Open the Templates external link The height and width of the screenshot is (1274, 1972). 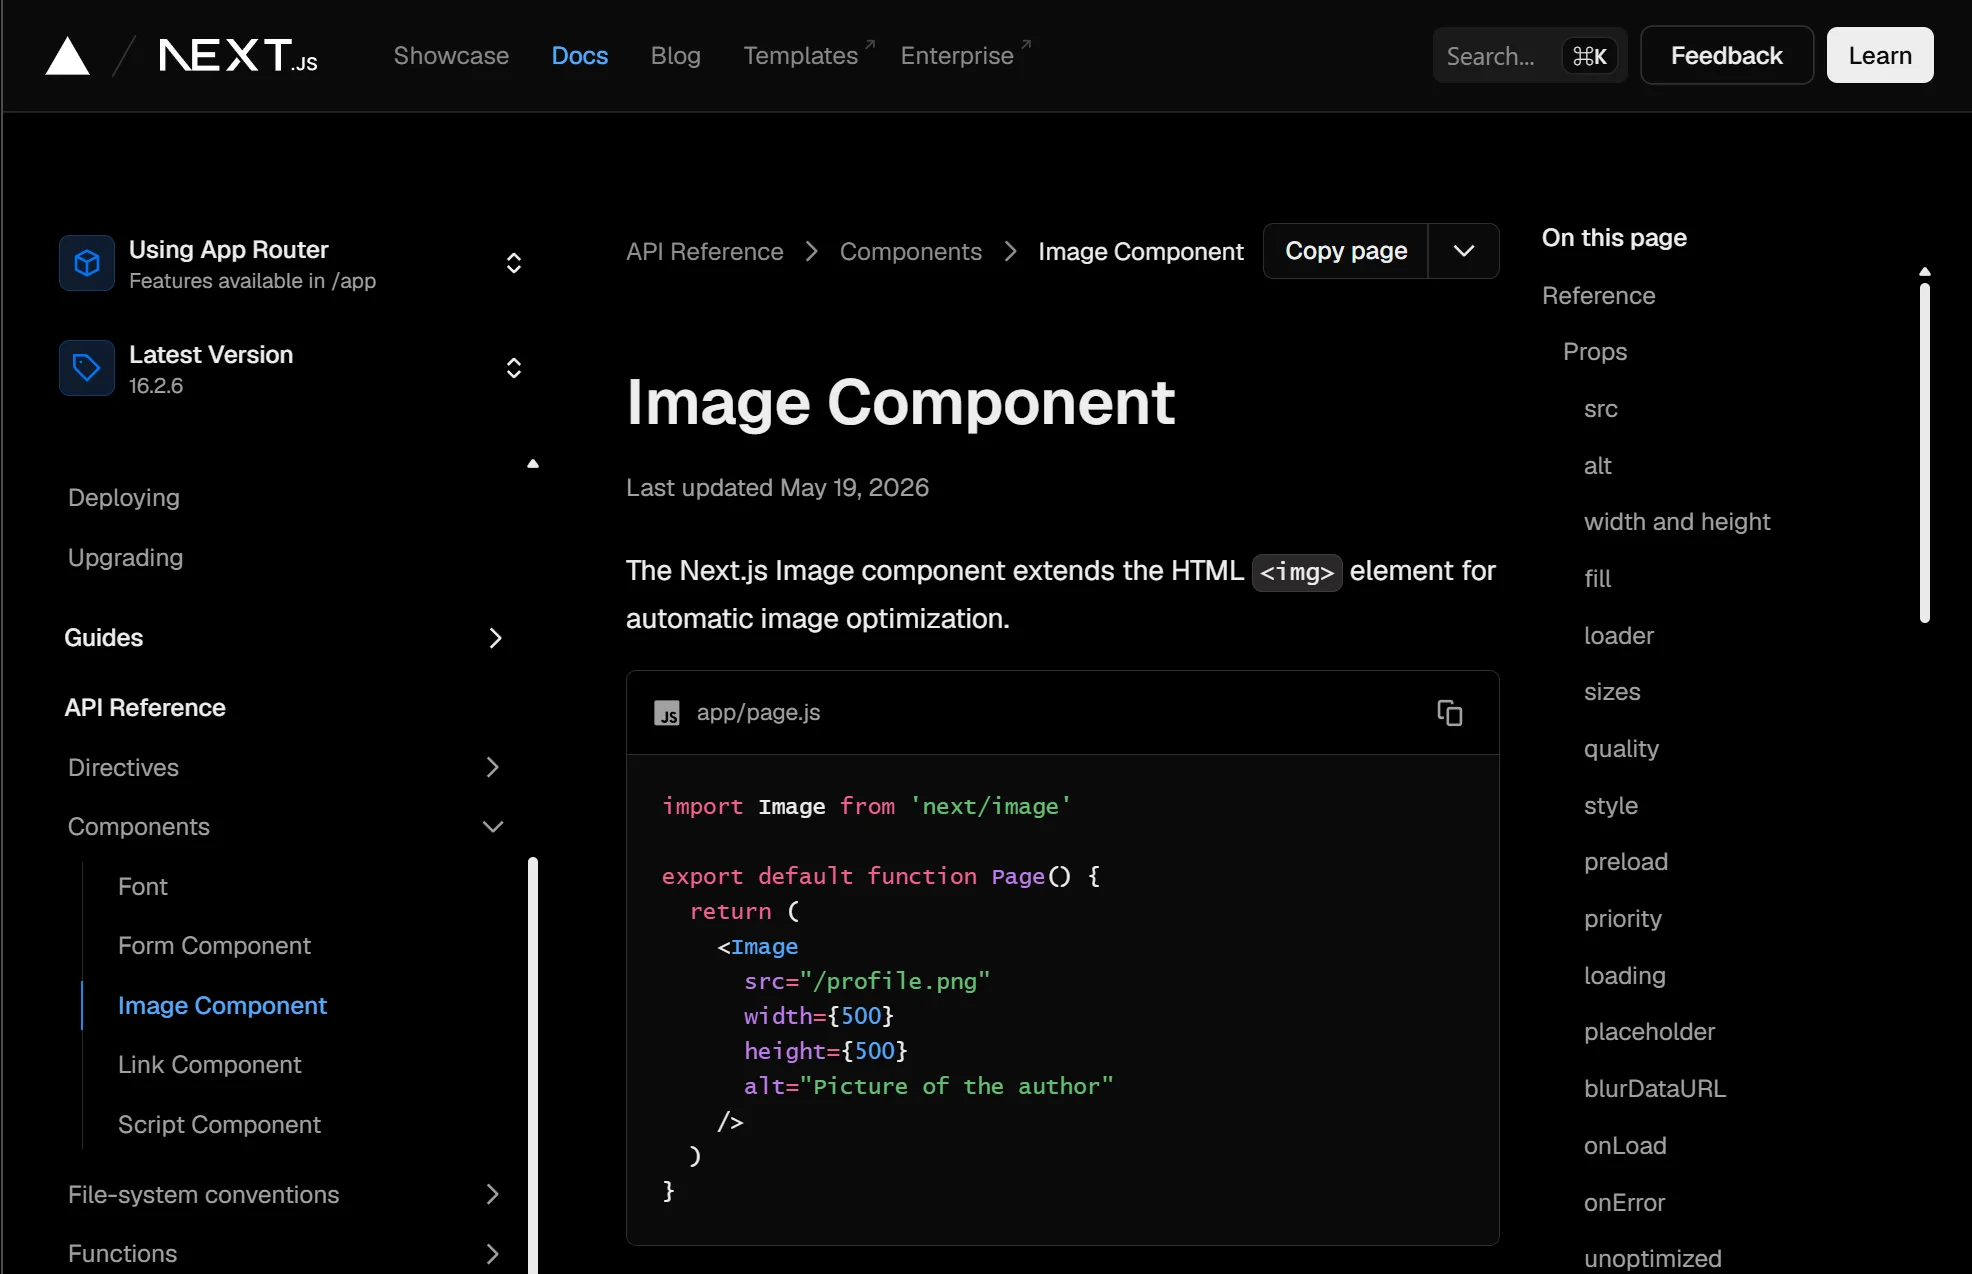point(809,56)
